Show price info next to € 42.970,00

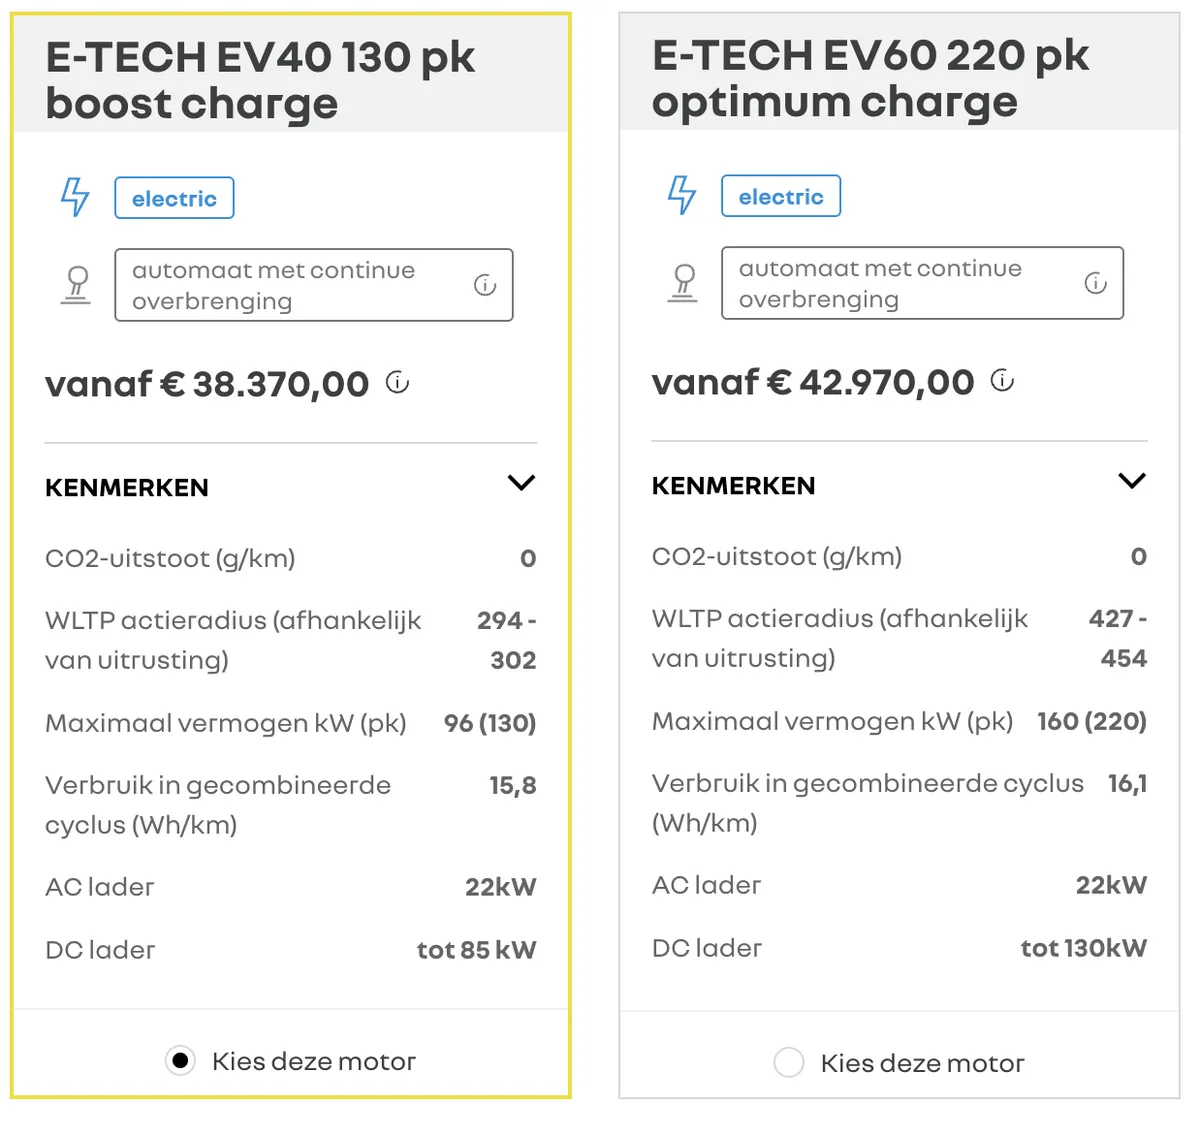1002,380
